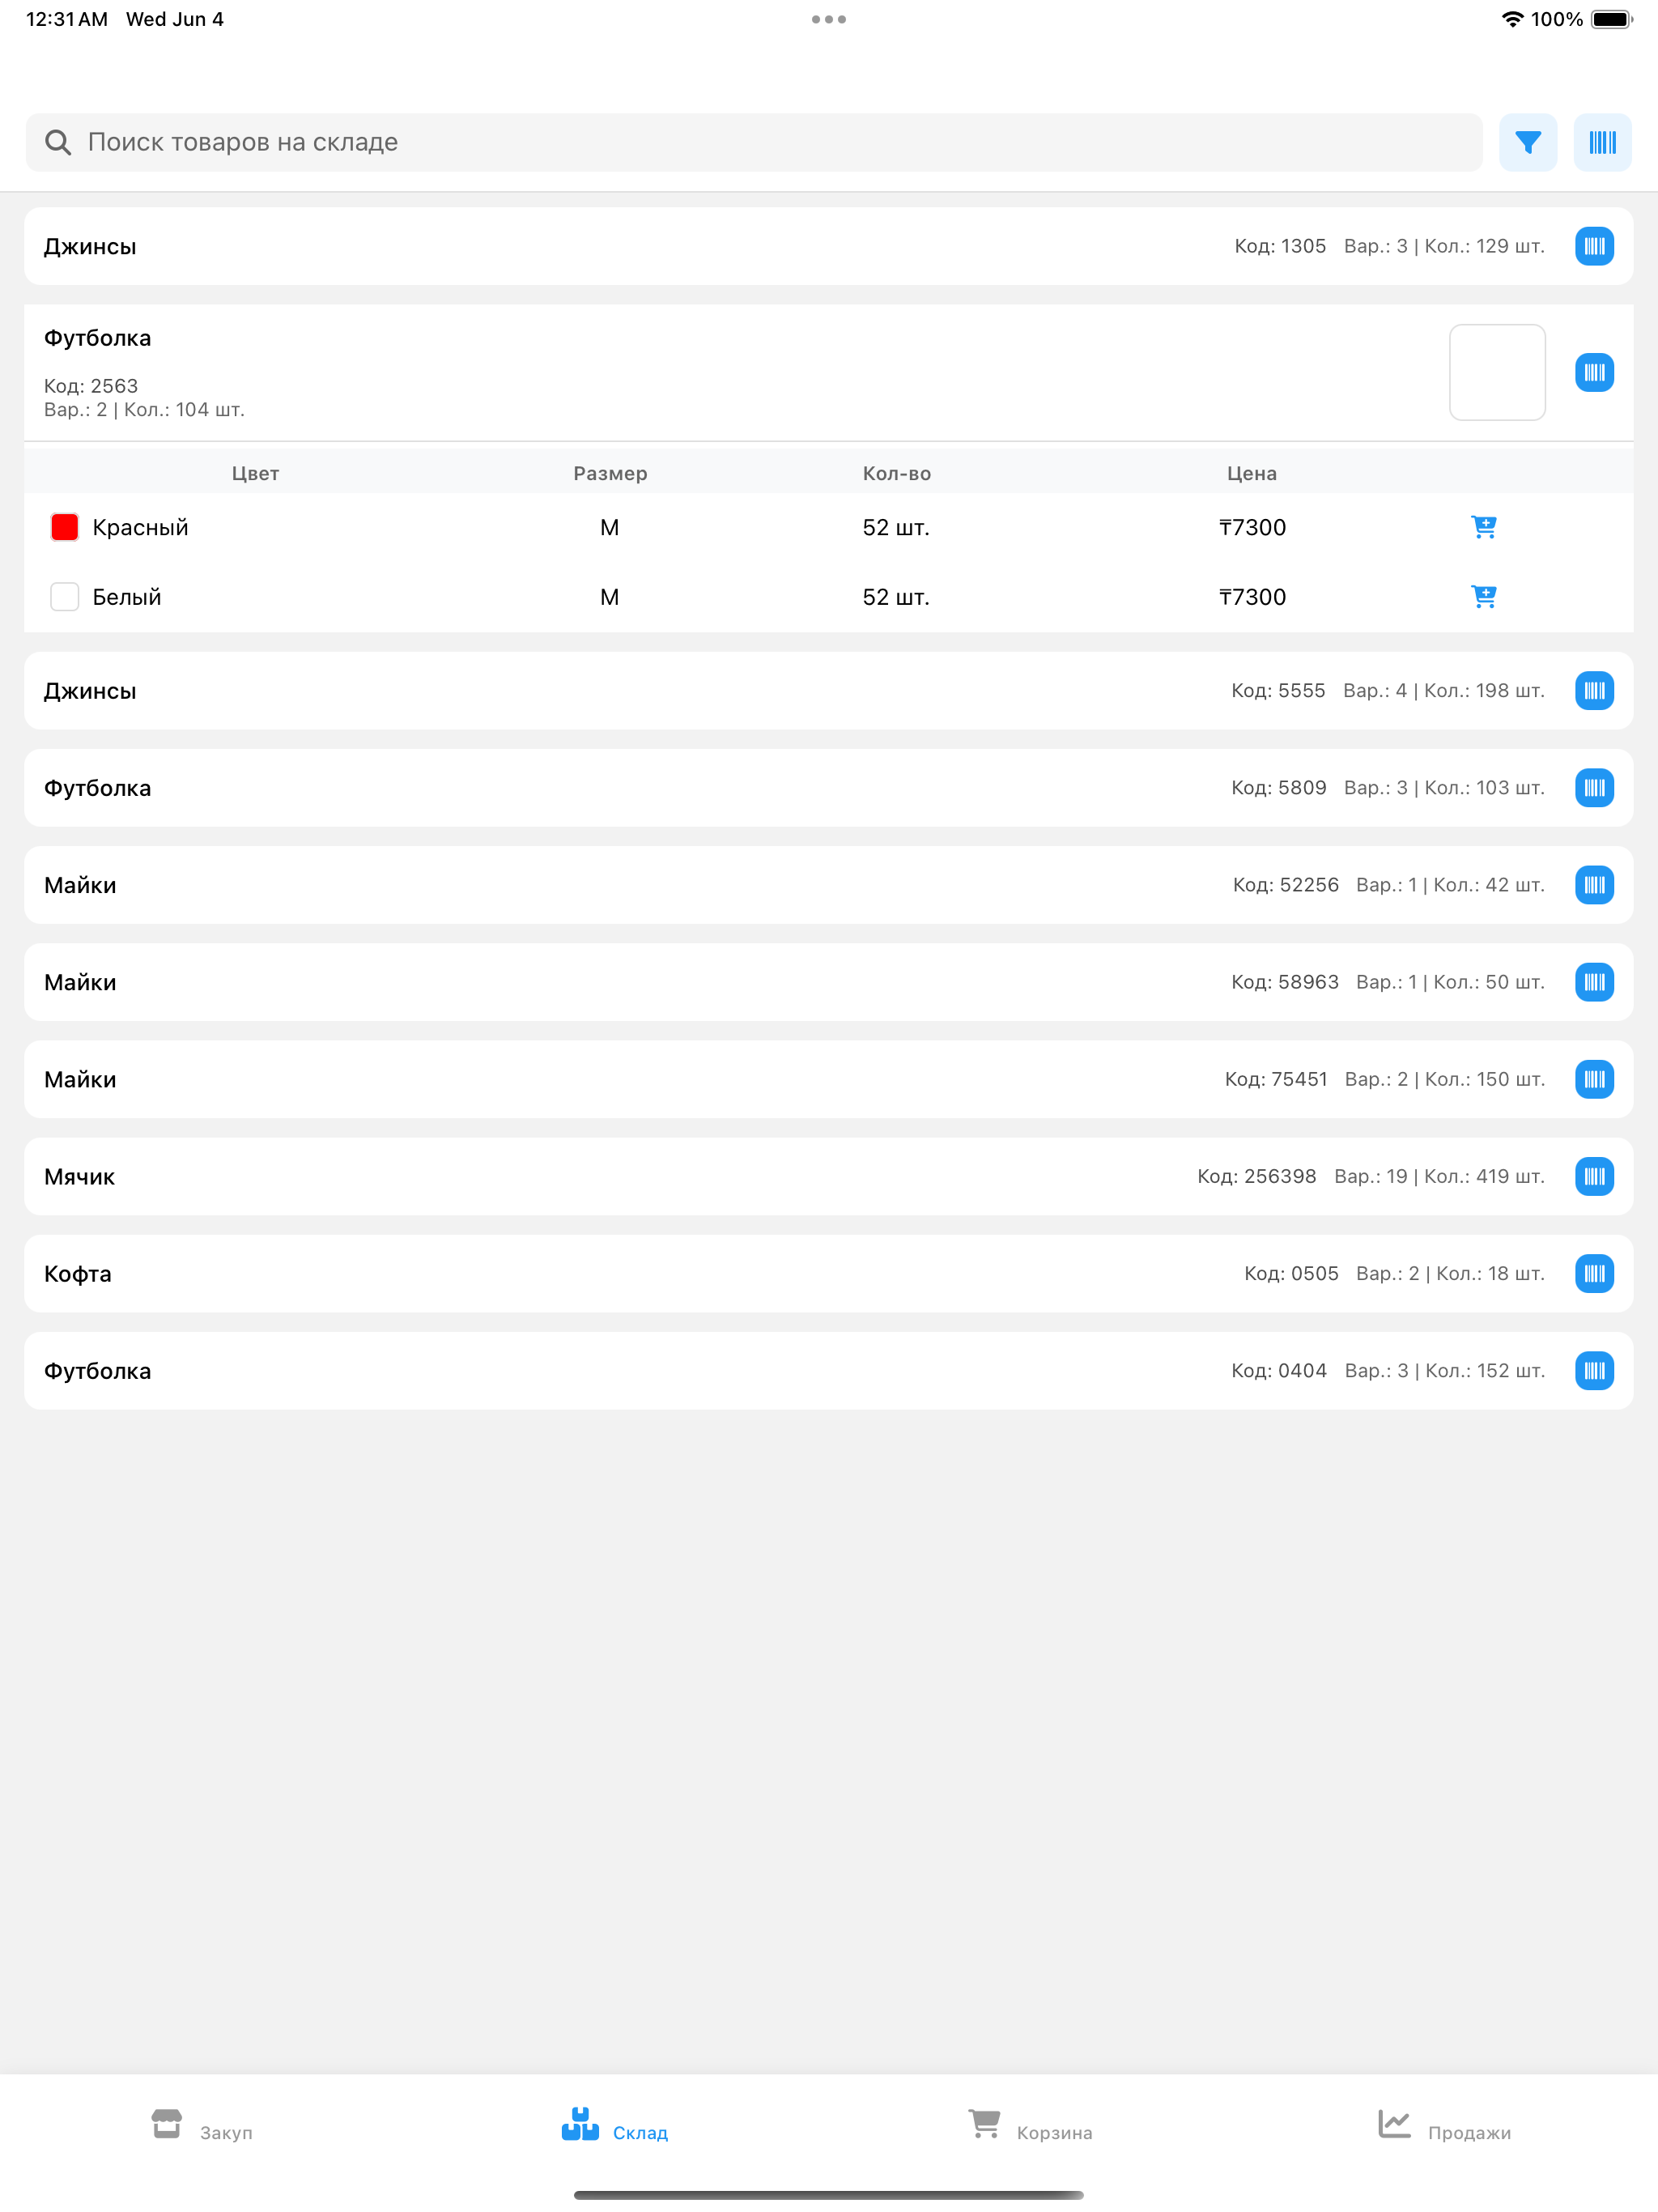Tap Вар.: 2 | Кол.: 104 шт. text
Viewport: 1658px width, 2212px height.
(144, 410)
